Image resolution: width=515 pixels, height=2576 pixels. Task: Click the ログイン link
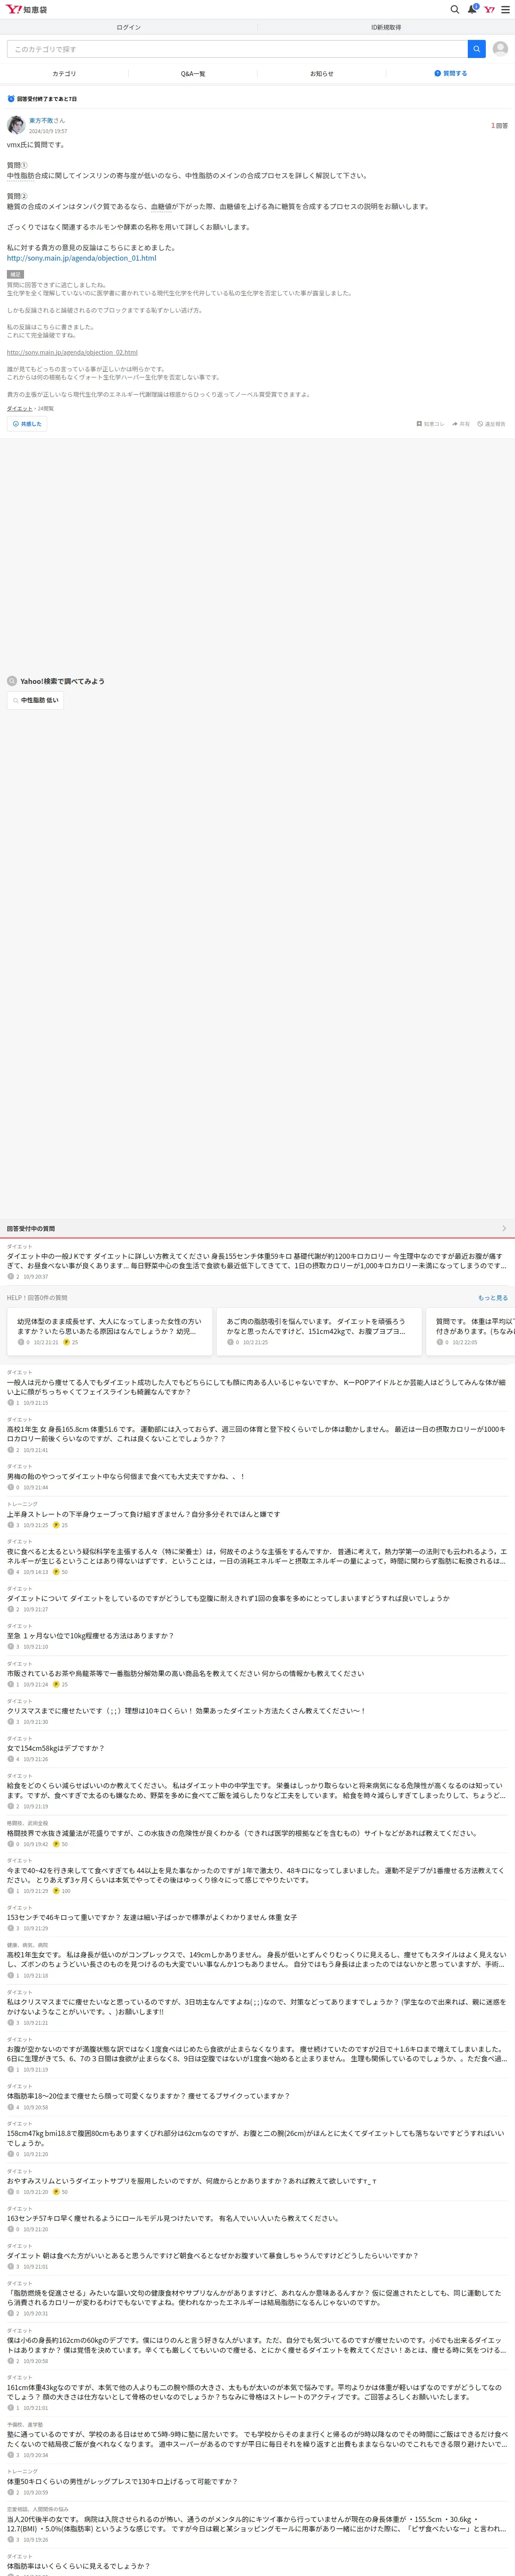129,27
